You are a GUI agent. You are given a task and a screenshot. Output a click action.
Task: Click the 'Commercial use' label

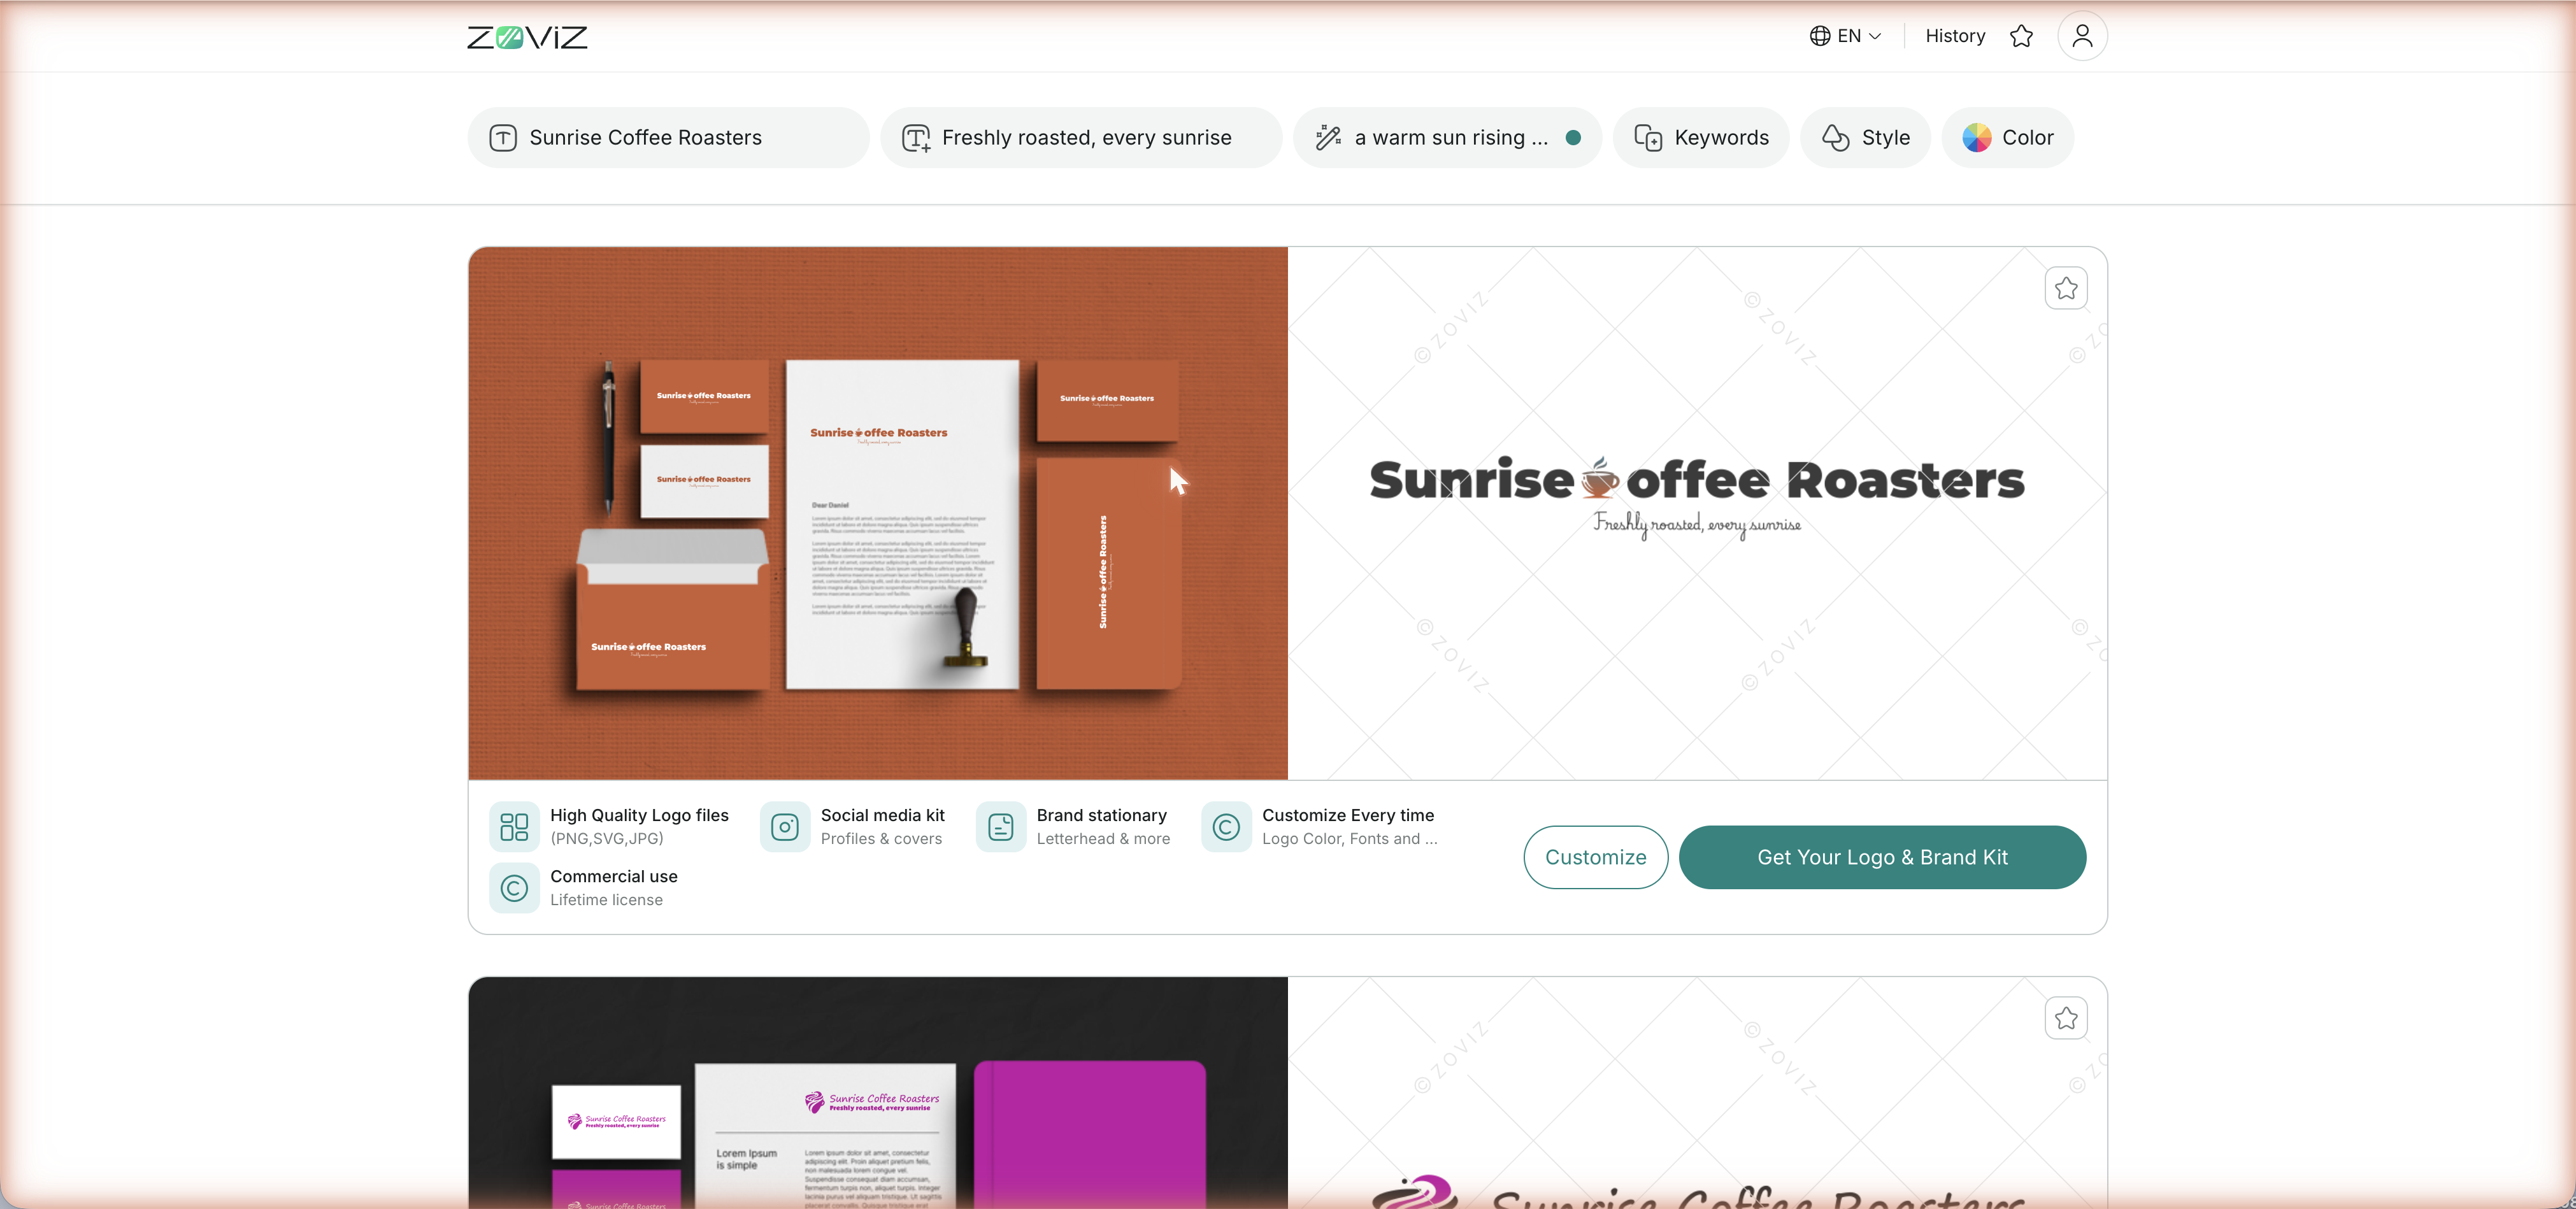click(x=614, y=876)
